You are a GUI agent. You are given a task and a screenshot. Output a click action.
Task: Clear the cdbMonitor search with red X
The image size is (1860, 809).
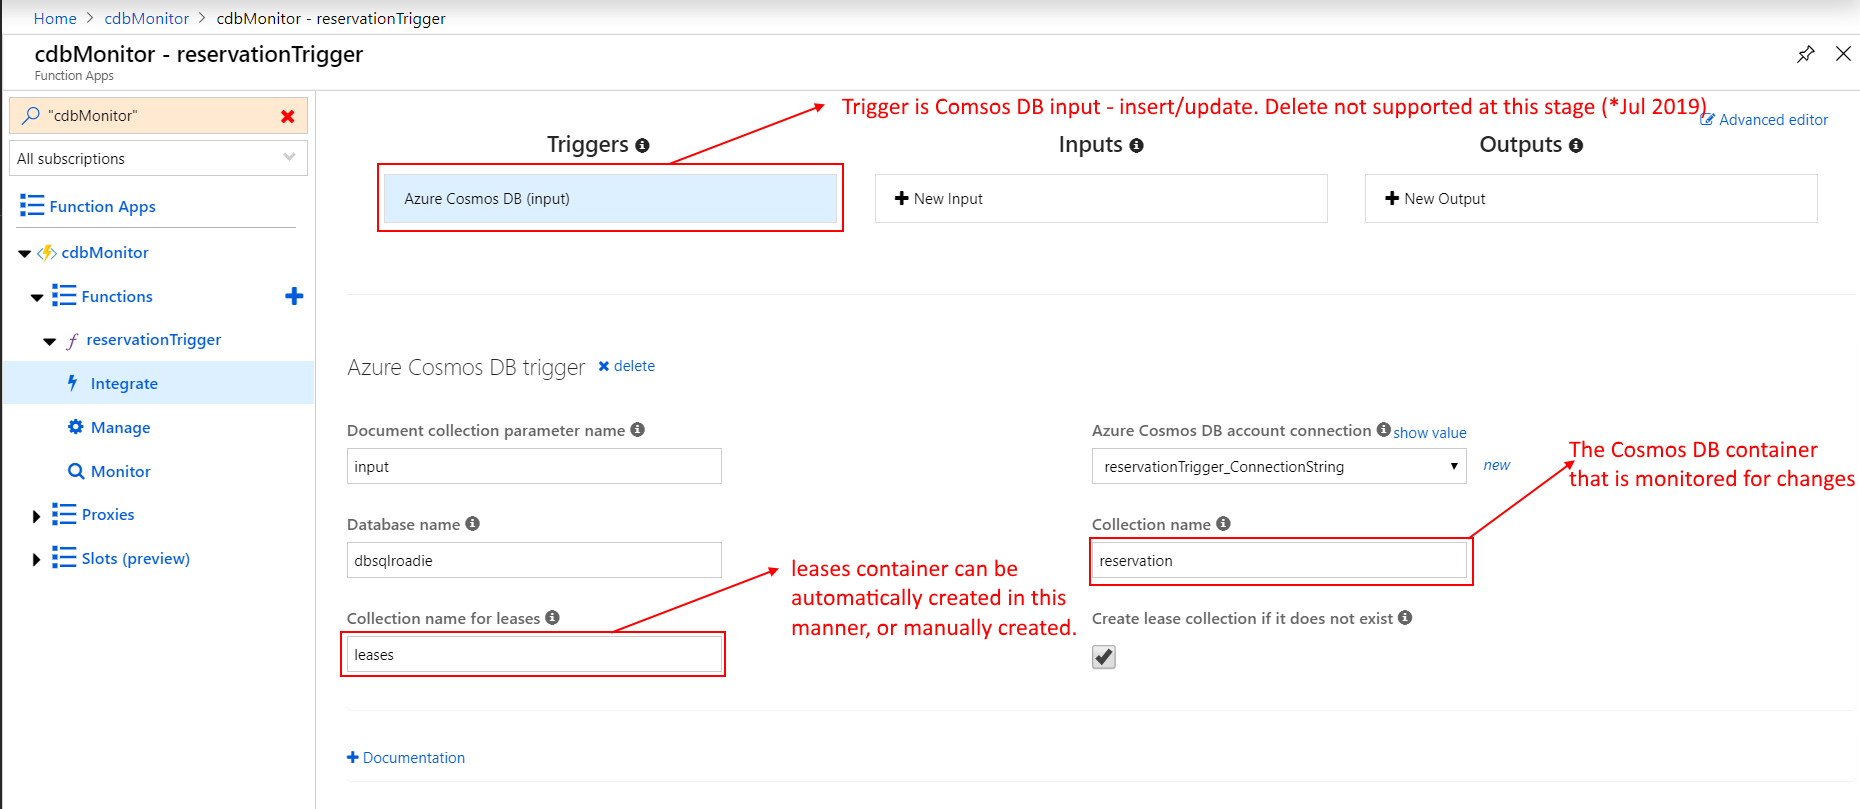[x=288, y=117]
